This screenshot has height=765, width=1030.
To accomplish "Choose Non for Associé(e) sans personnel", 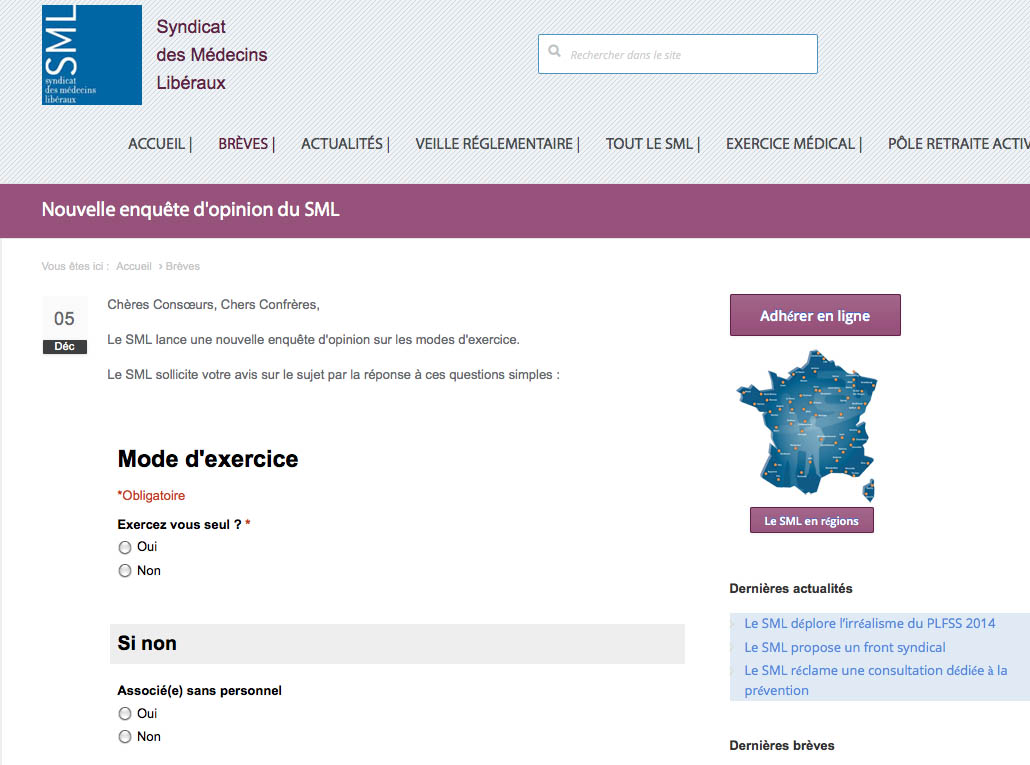I will click(x=125, y=737).
